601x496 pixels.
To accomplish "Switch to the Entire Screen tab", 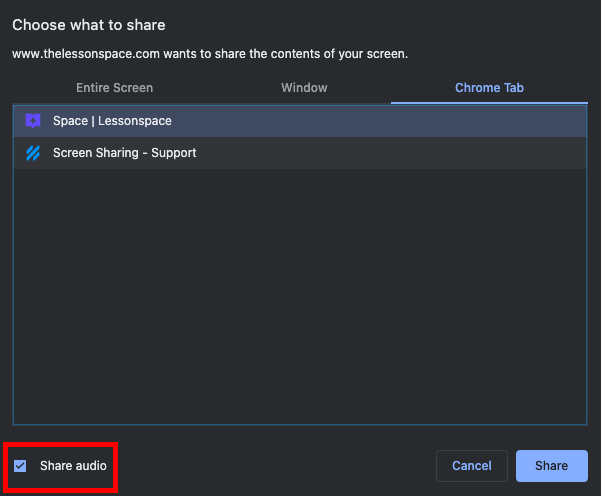I will coord(114,88).
